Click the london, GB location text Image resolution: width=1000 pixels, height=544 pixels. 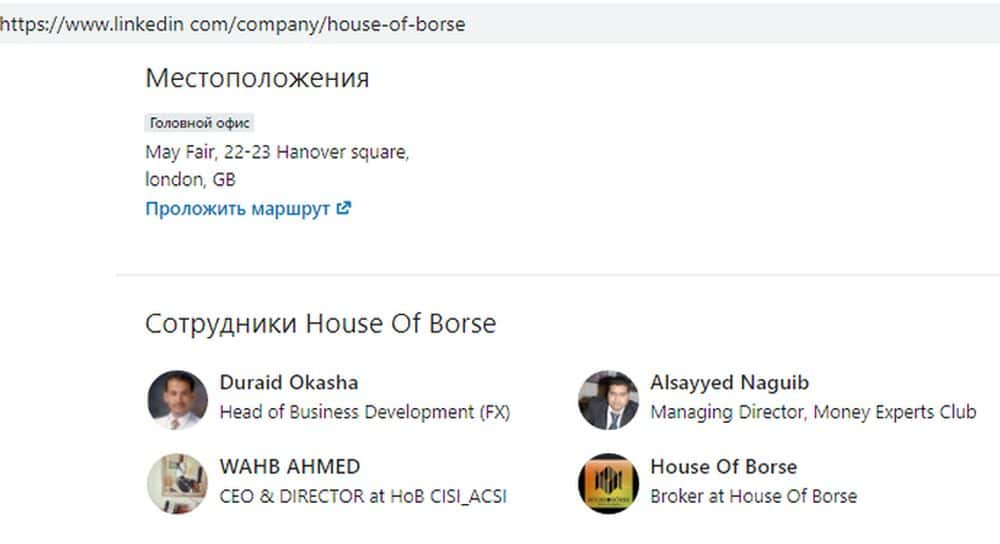coord(190,181)
